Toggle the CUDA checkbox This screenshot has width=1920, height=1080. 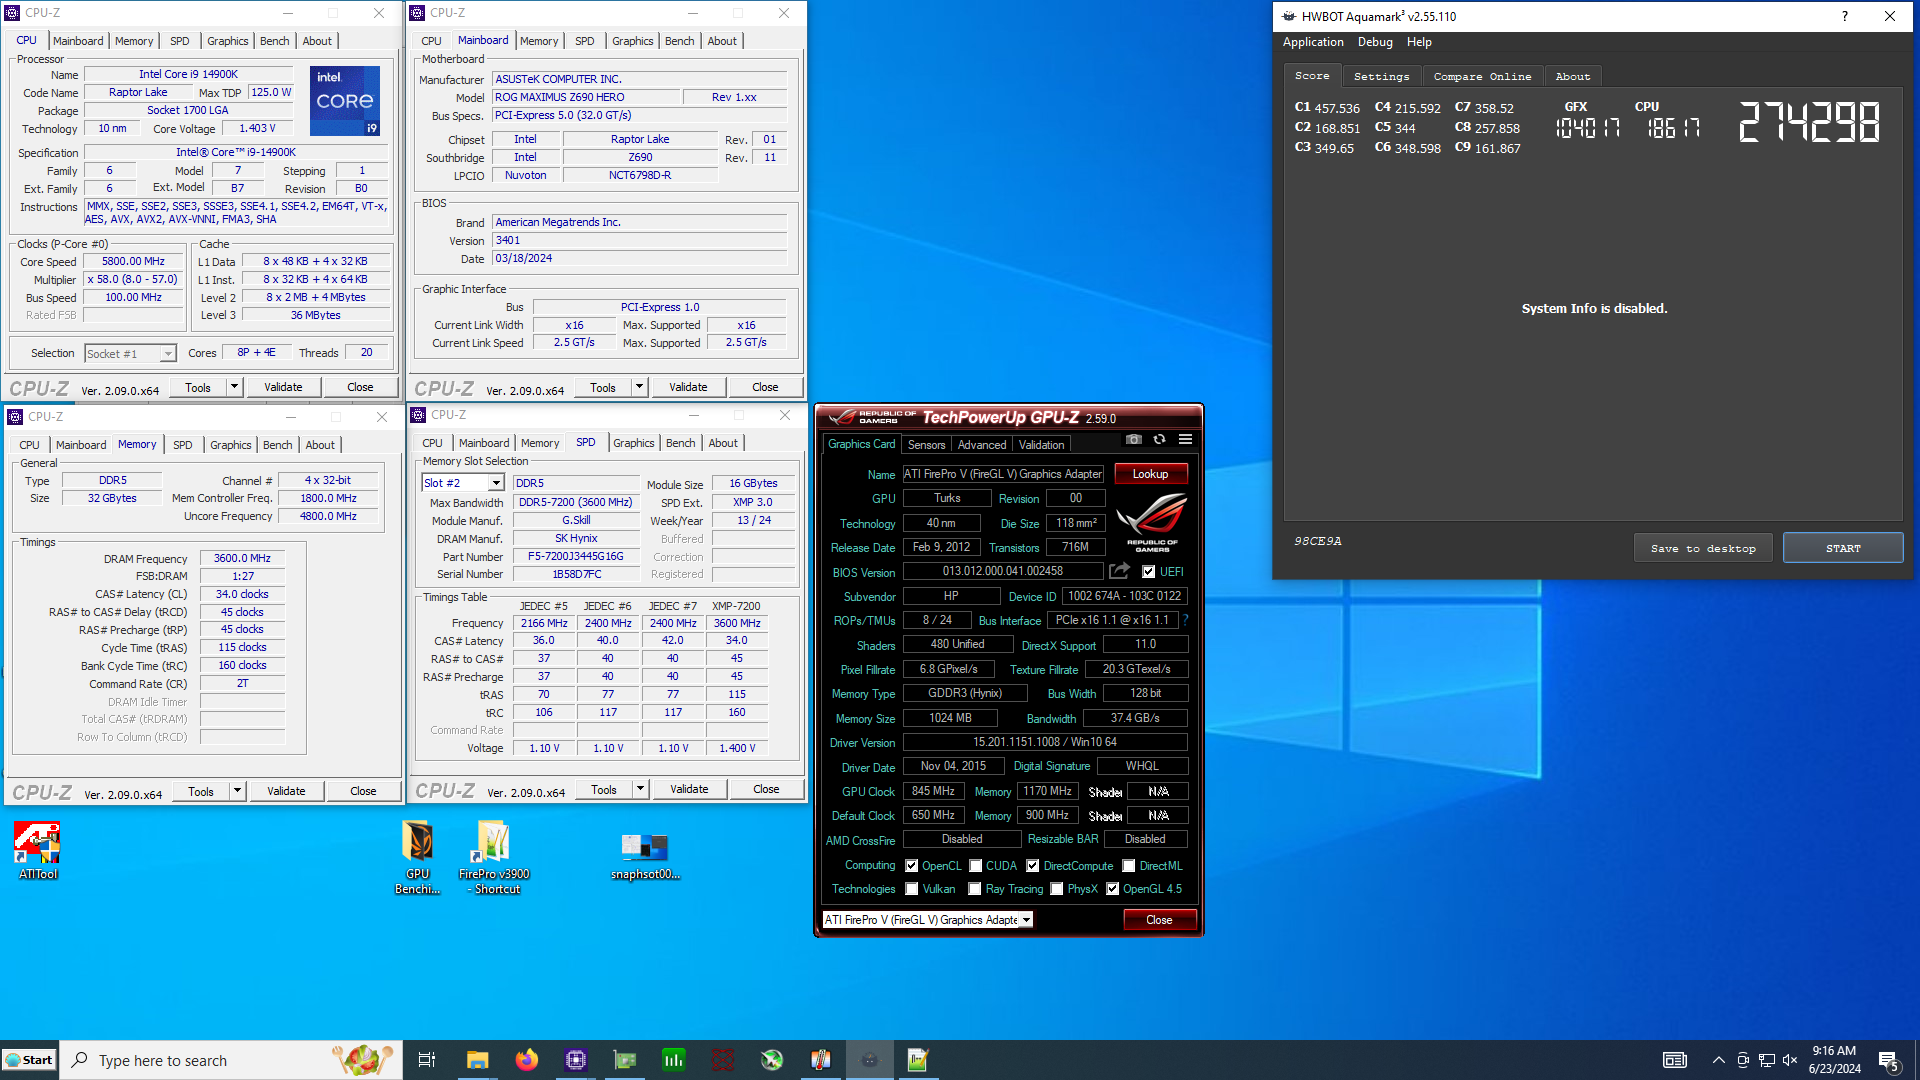(x=975, y=866)
